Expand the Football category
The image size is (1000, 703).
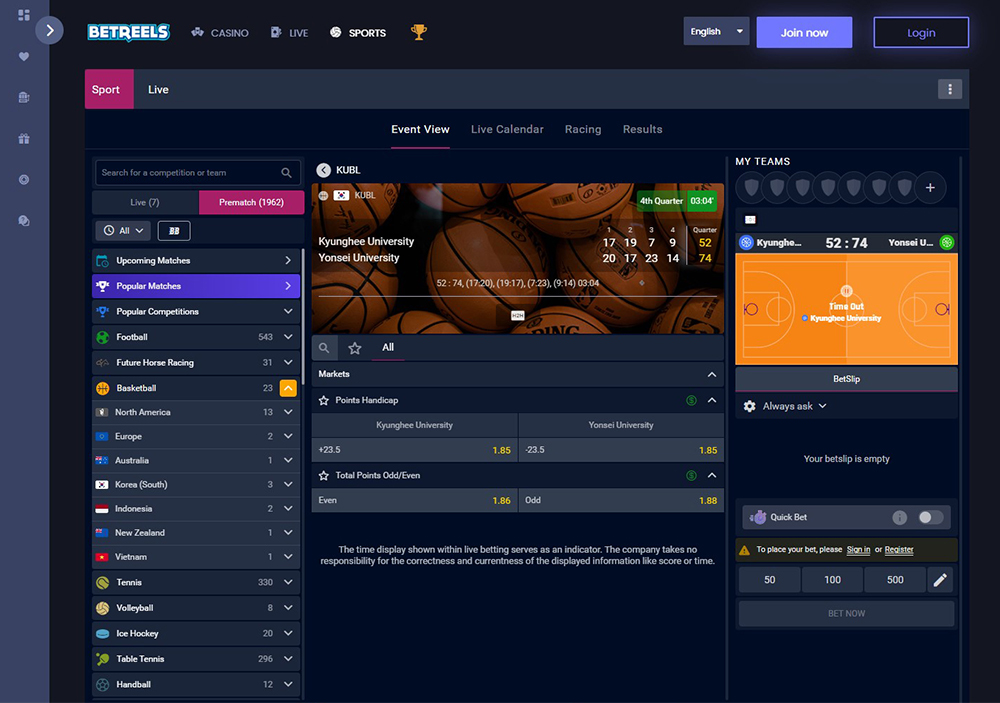[288, 337]
